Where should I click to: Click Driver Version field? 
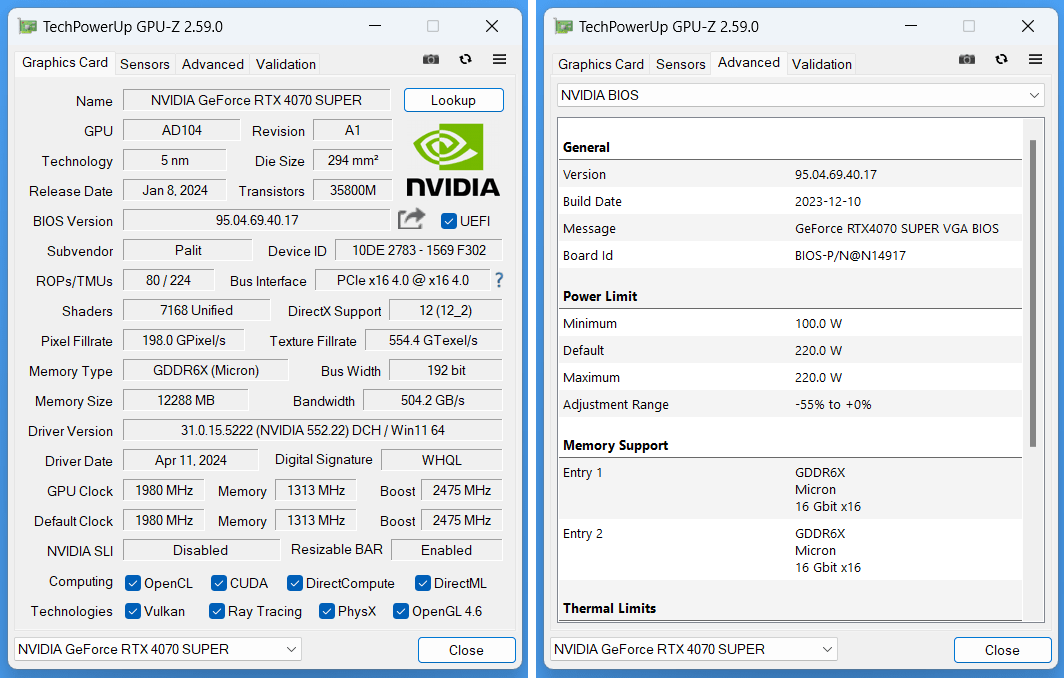point(312,430)
